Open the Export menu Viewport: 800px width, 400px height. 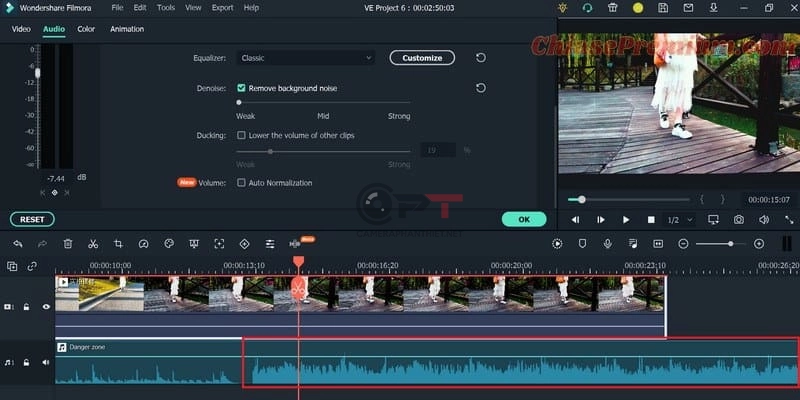(x=222, y=7)
